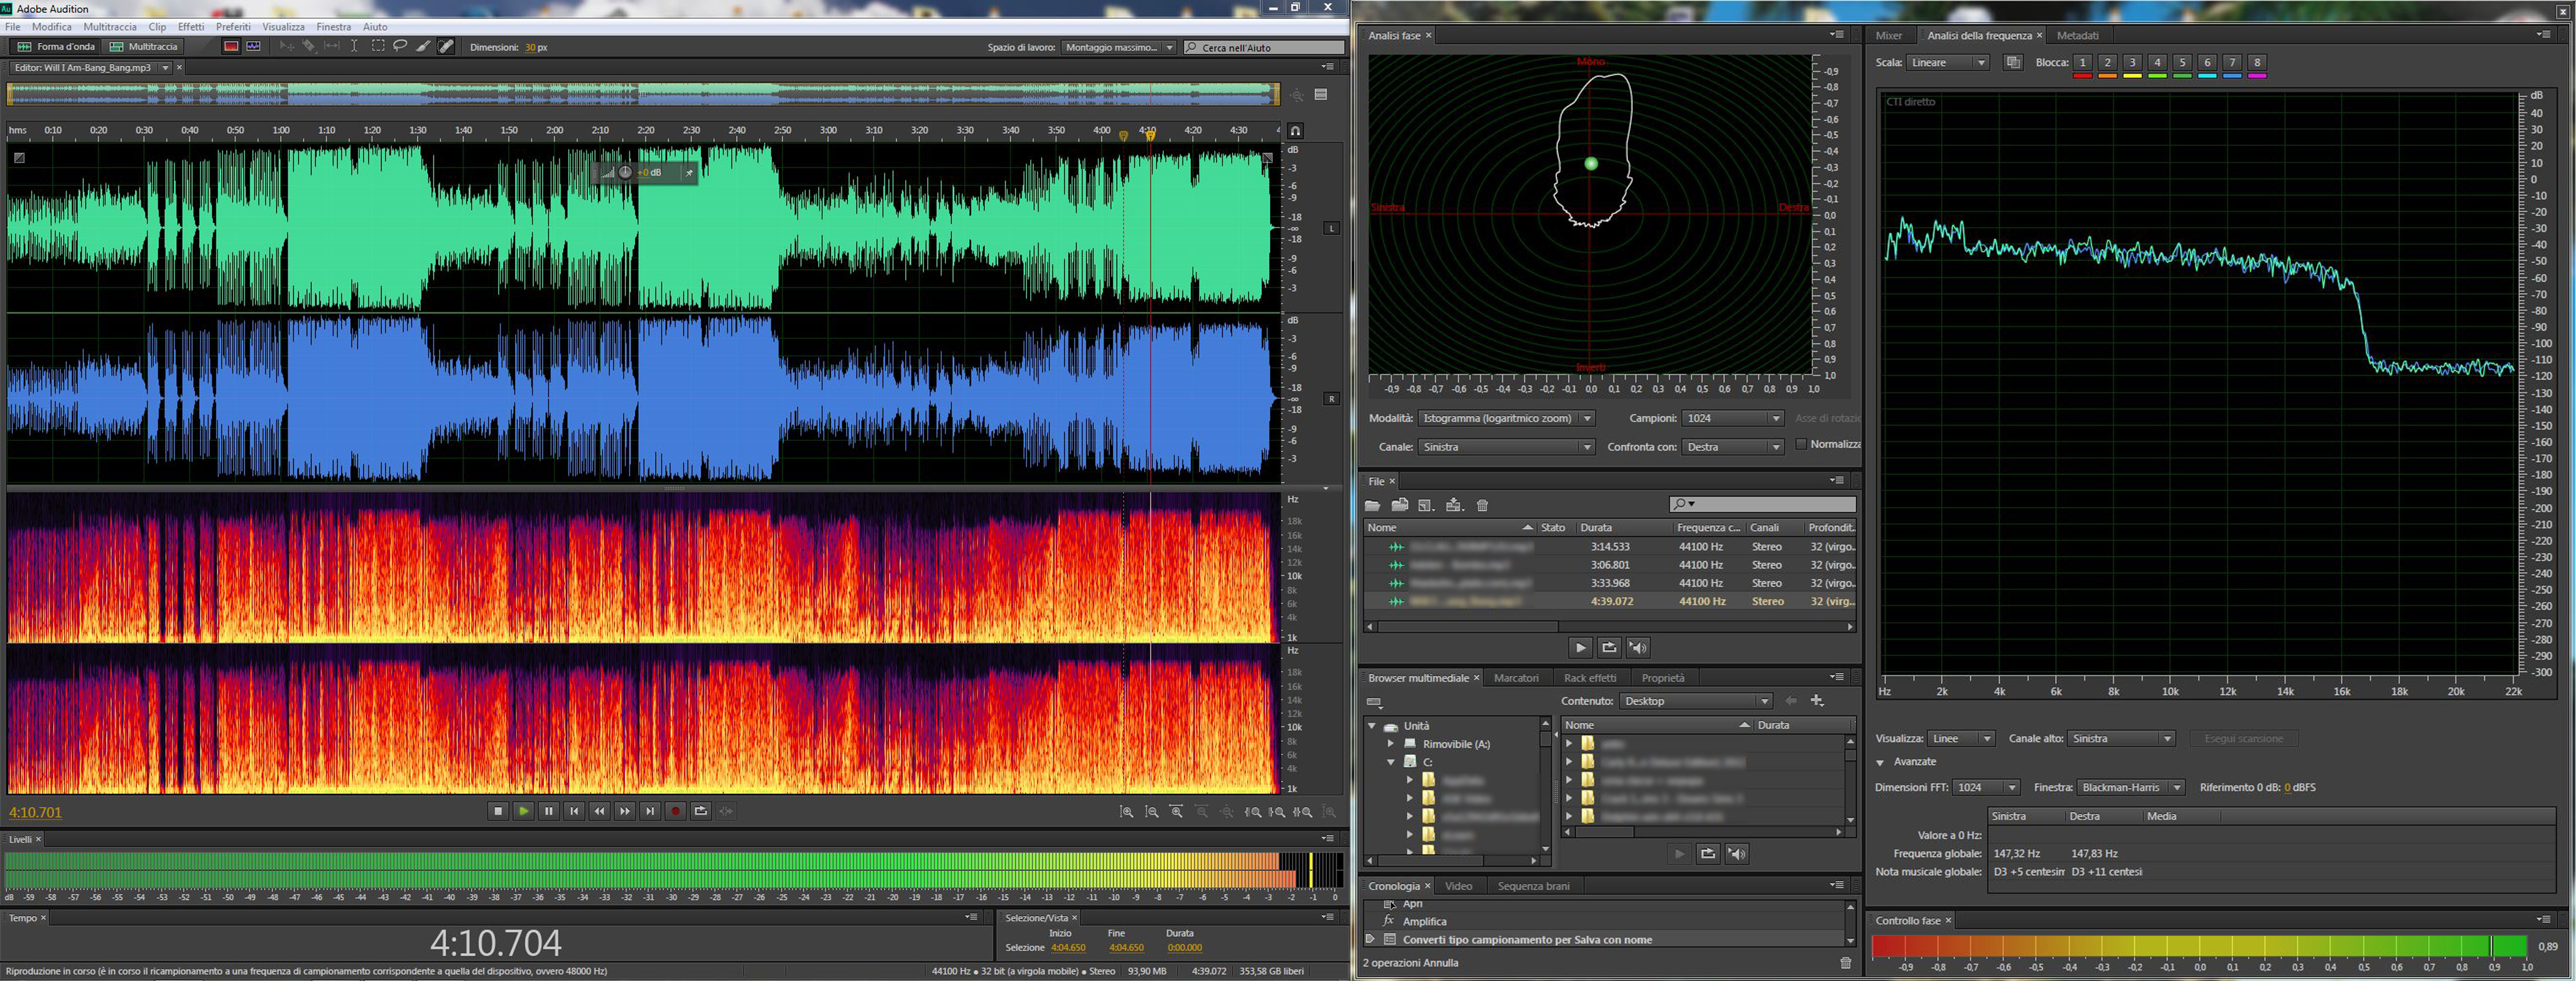Viewport: 2576px width, 981px height.
Task: Delete file with File panel trash icon
Action: click(1483, 505)
